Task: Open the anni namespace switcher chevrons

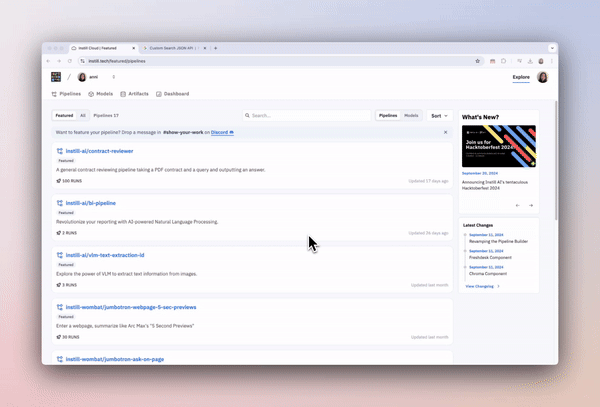Action: pos(114,77)
